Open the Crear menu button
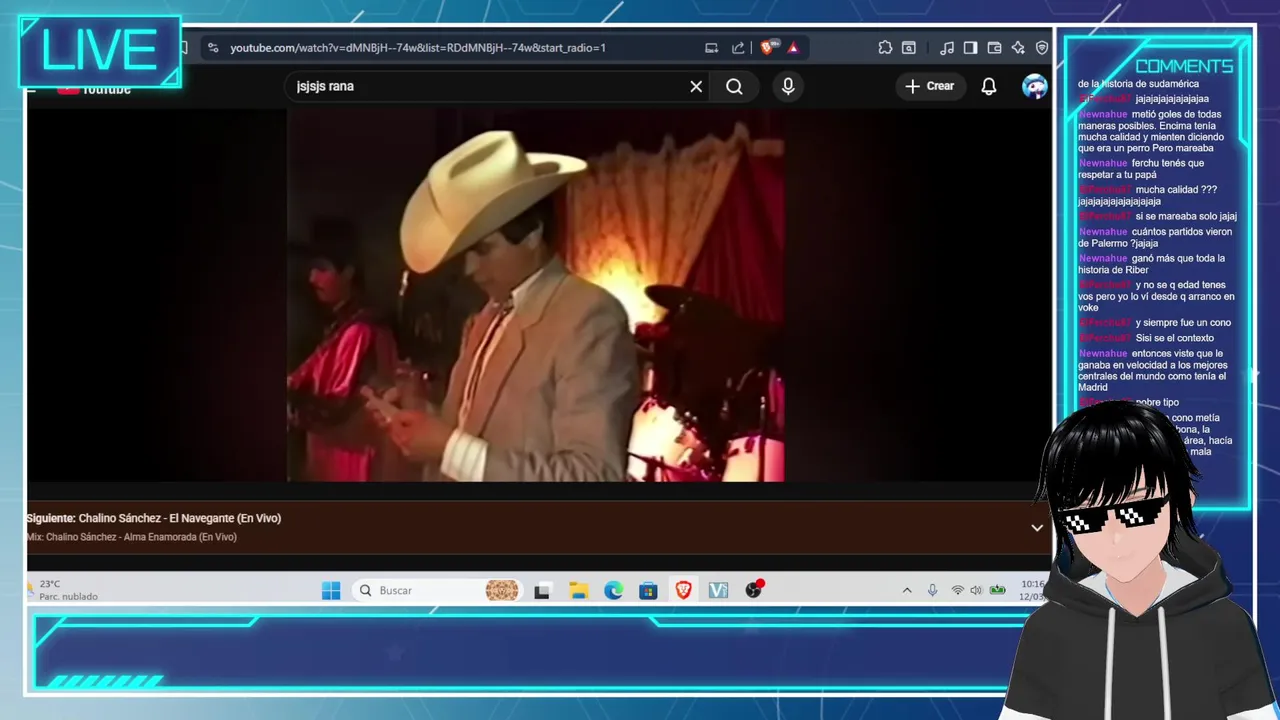This screenshot has height=720, width=1280. [930, 86]
